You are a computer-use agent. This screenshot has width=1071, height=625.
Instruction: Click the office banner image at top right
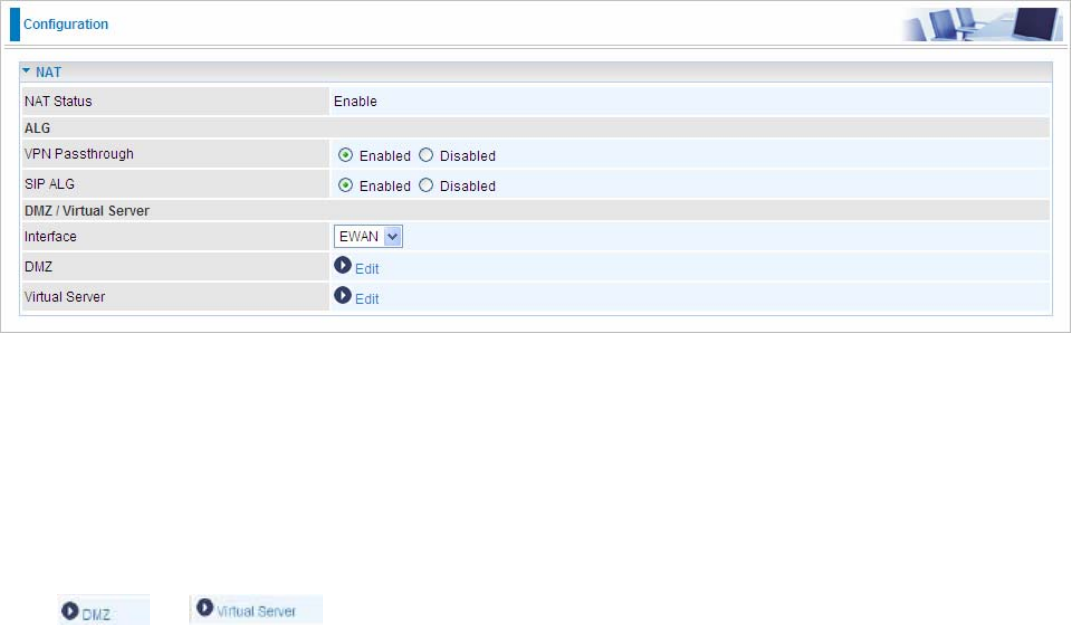tap(982, 25)
